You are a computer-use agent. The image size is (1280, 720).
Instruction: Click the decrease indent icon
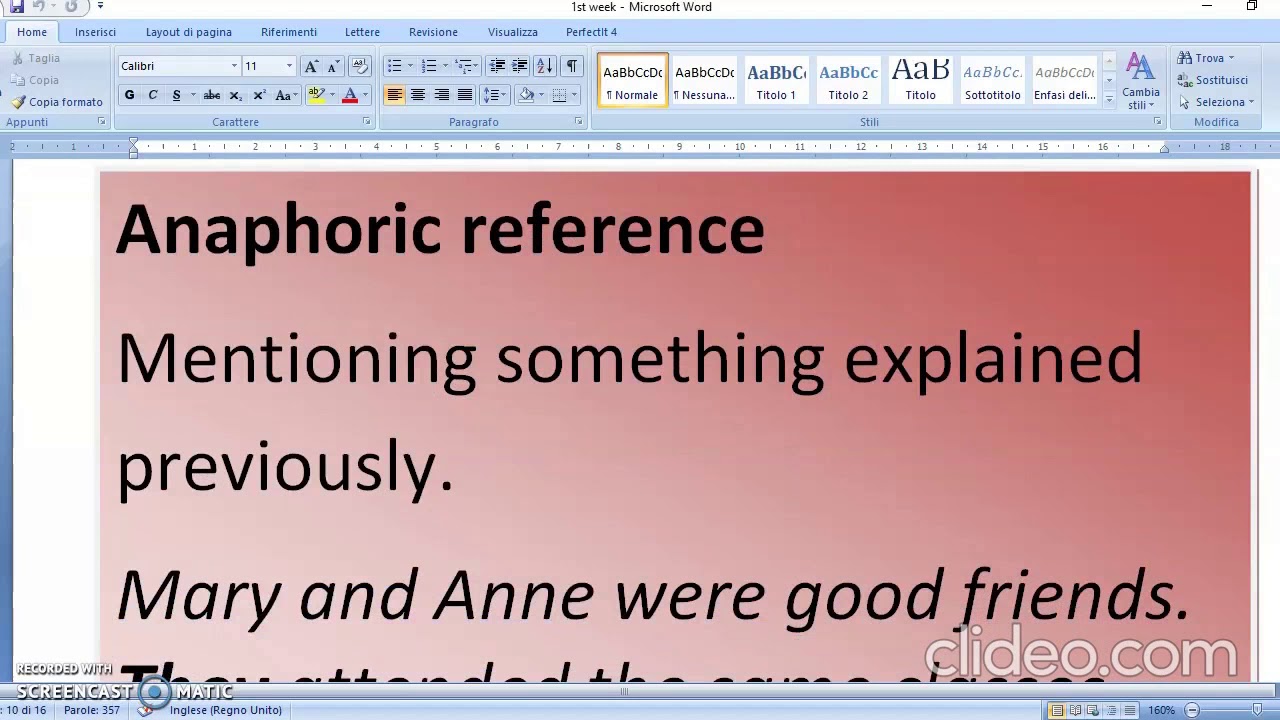[x=497, y=66]
